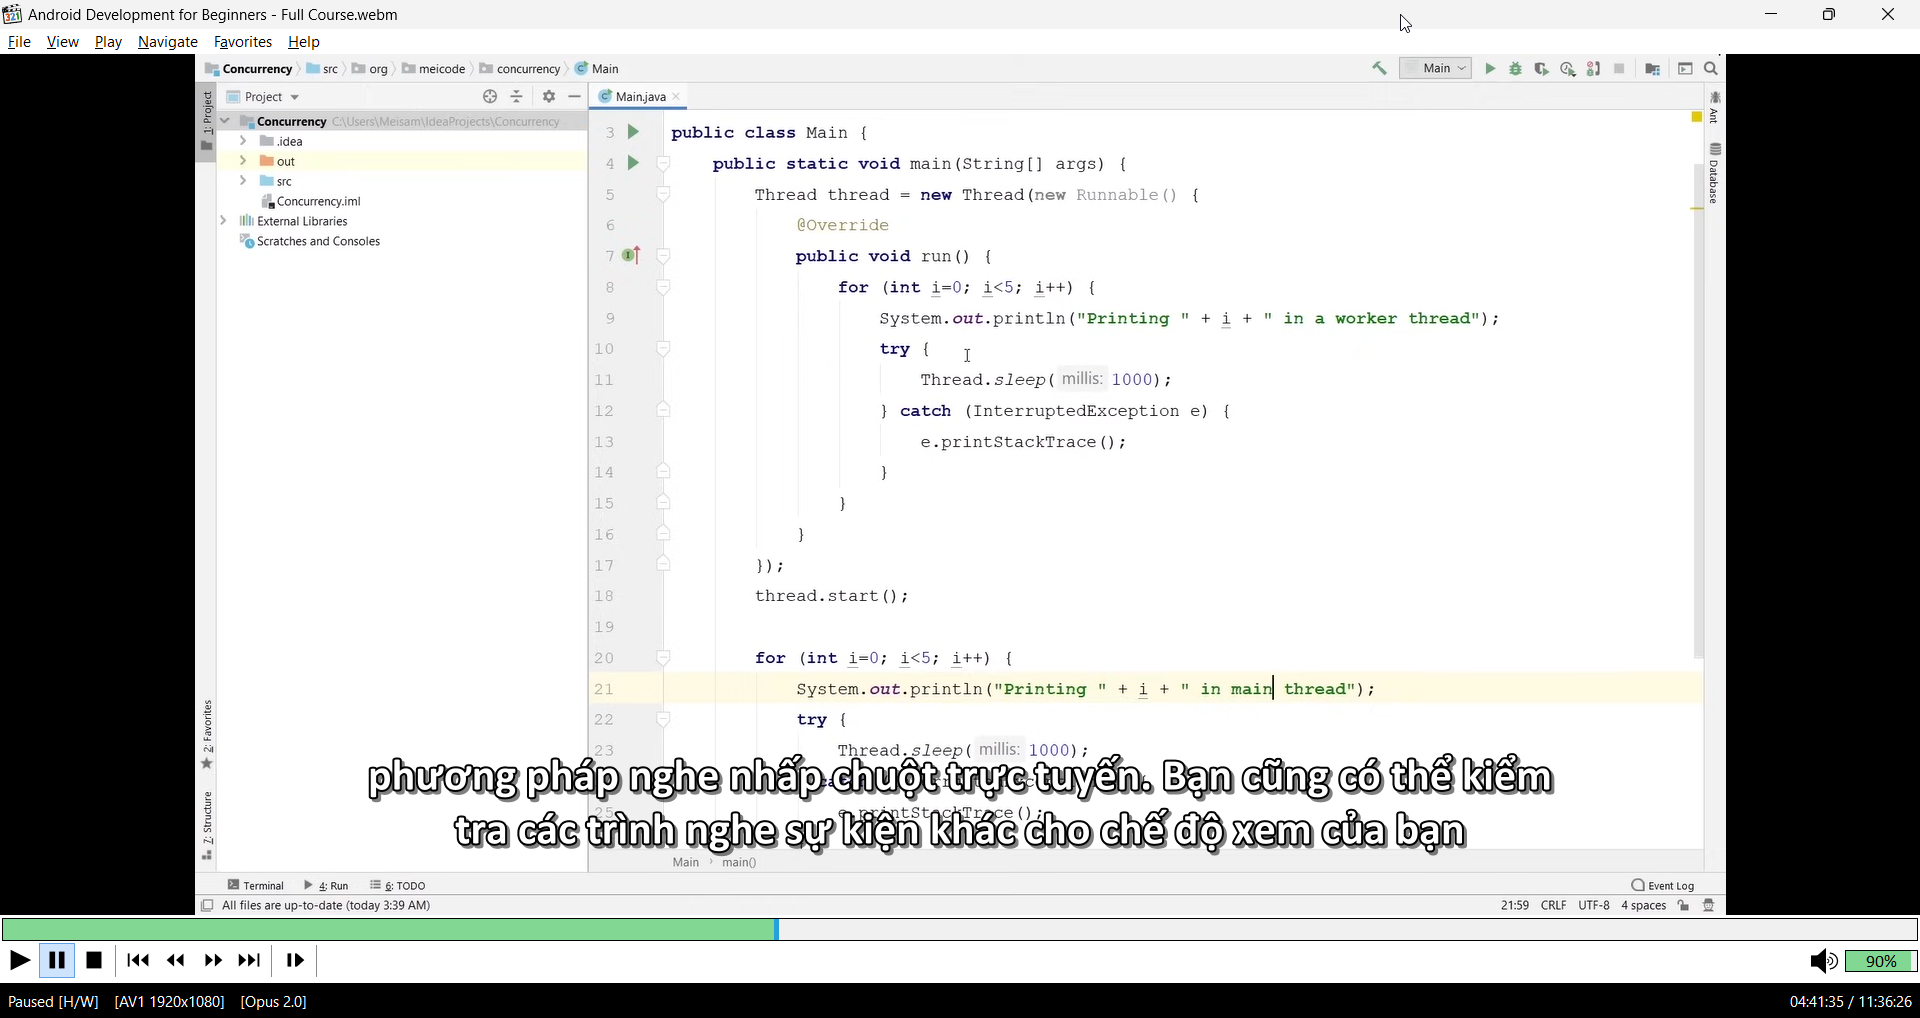This screenshot has width=1920, height=1018.
Task: Open the Main run configuration dropdown
Action: pos(1436,68)
